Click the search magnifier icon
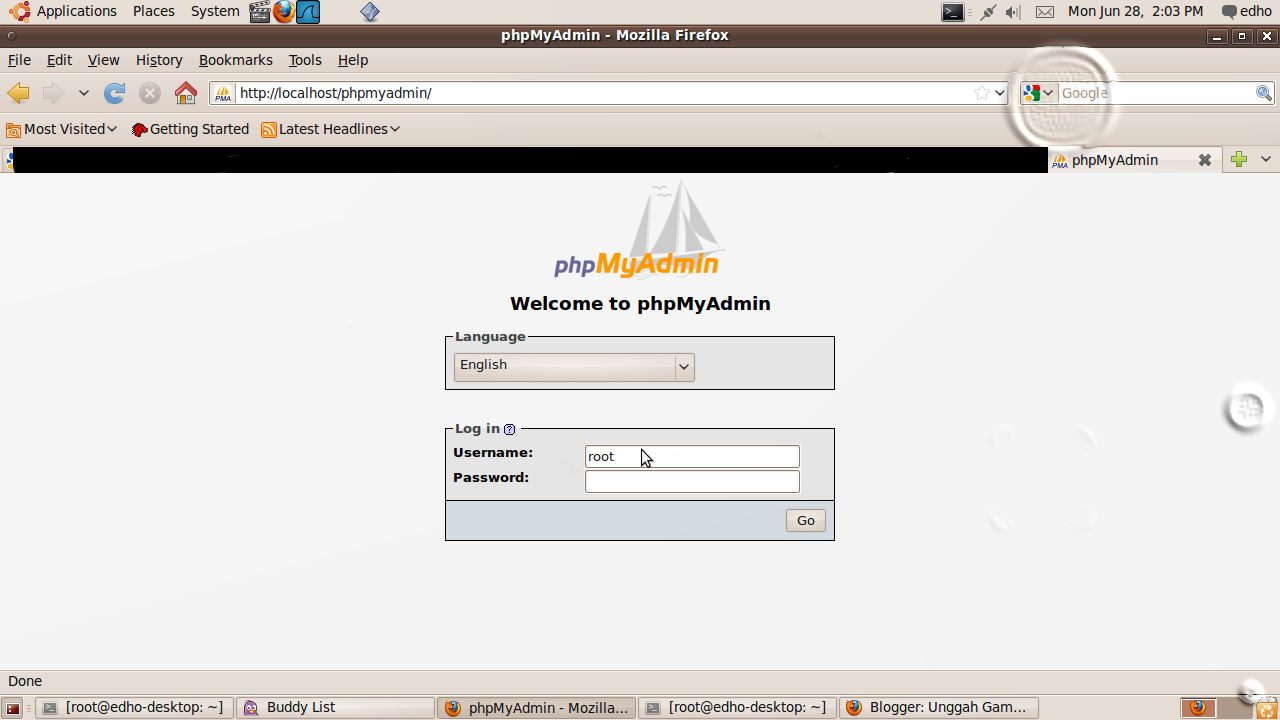Image resolution: width=1280 pixels, height=720 pixels. tap(1264, 93)
